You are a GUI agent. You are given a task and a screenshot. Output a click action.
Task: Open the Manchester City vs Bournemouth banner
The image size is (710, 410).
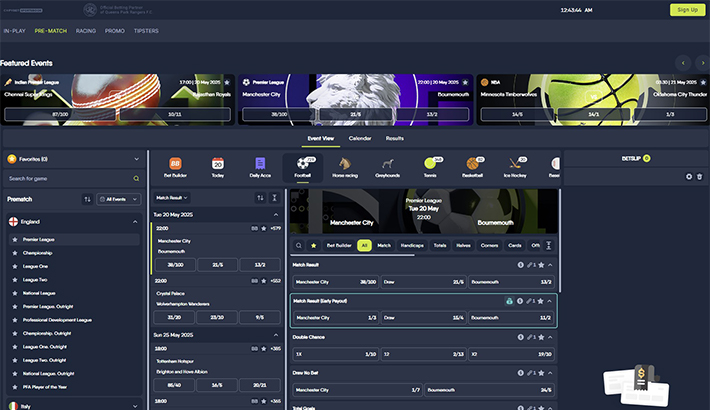click(x=423, y=212)
